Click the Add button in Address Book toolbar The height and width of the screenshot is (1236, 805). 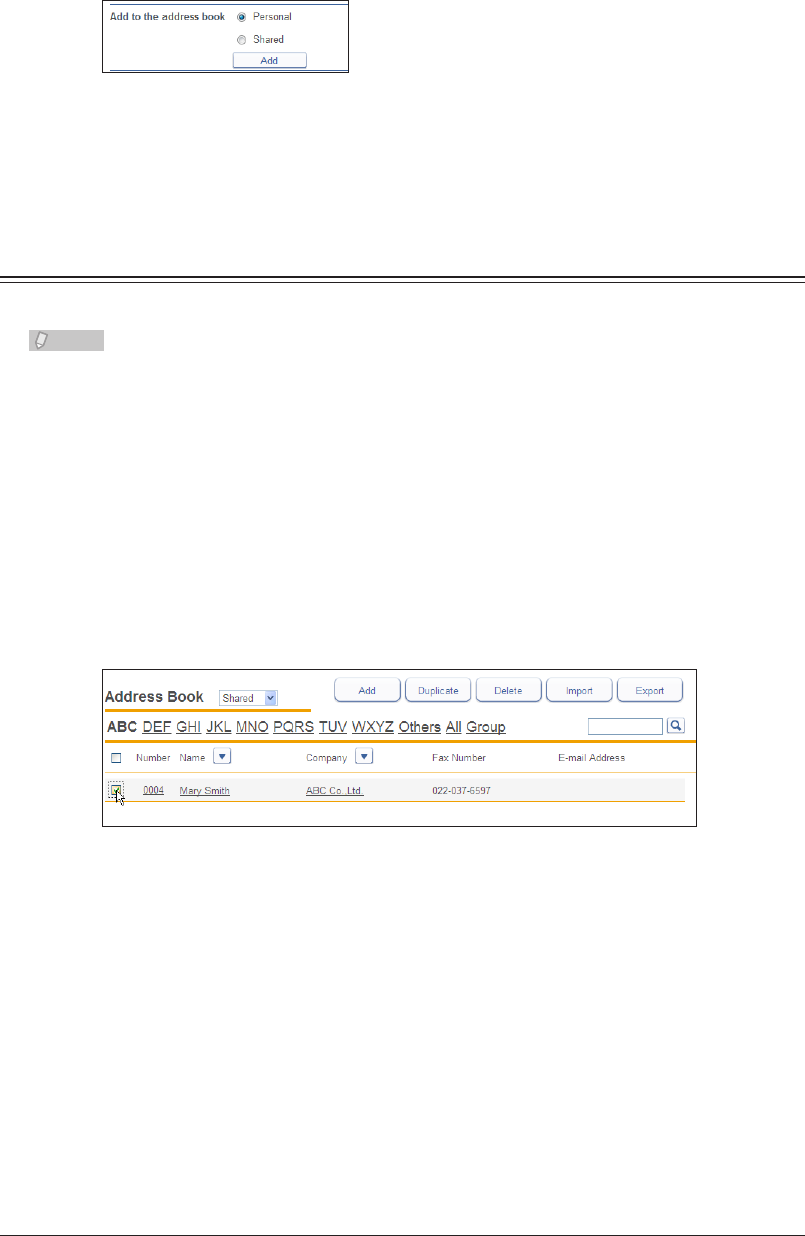(367, 690)
